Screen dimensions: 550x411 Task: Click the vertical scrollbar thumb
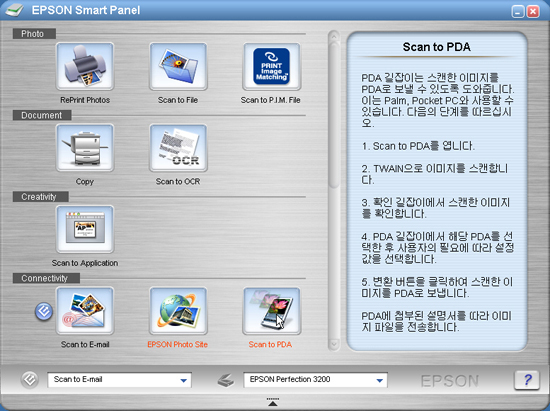334,114
